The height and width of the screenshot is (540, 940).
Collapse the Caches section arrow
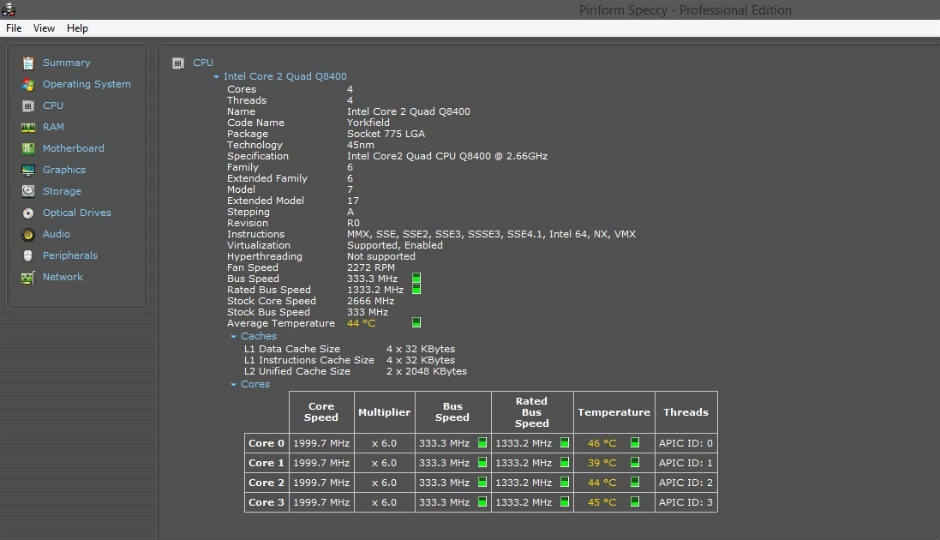point(234,337)
